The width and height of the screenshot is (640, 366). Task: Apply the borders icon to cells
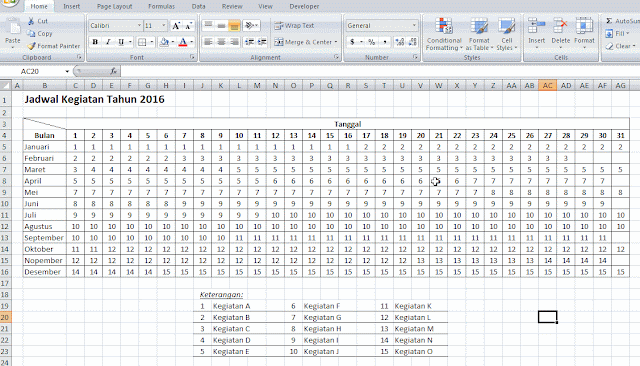click(142, 42)
